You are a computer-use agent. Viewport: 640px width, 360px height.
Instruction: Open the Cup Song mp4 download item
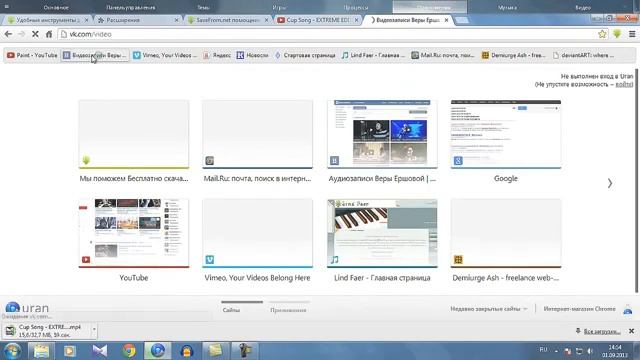[x=46, y=331]
